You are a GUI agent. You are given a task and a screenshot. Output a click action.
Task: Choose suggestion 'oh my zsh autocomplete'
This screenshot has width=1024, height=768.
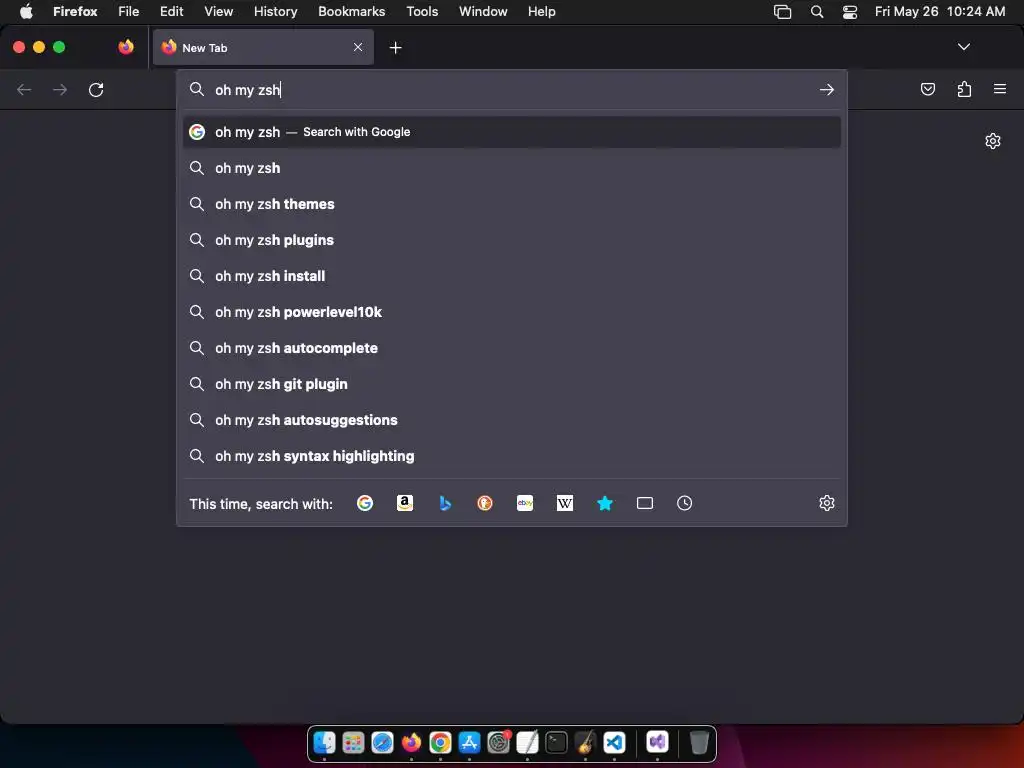(x=511, y=347)
